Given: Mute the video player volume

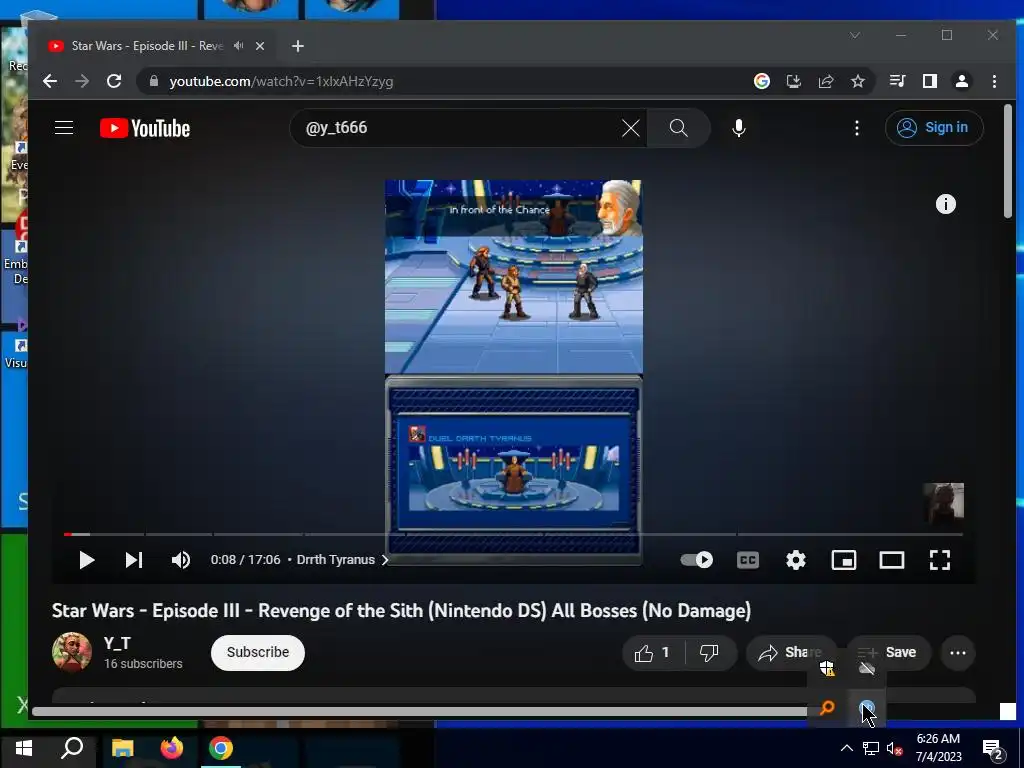Looking at the screenshot, I should (x=181, y=560).
